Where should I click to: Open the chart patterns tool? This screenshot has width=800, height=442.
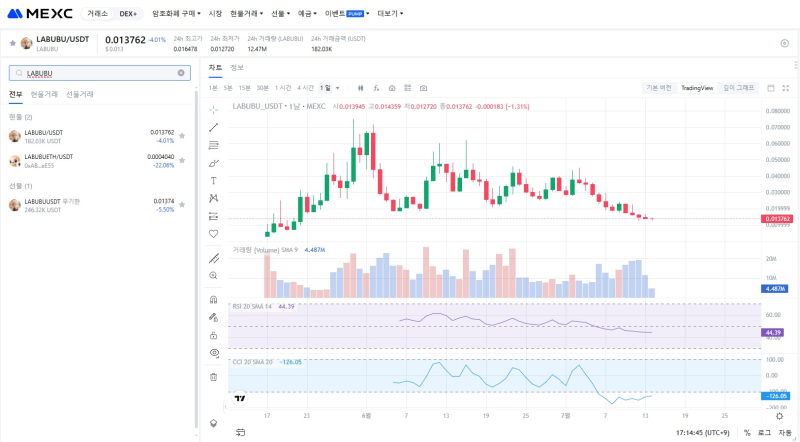214,198
